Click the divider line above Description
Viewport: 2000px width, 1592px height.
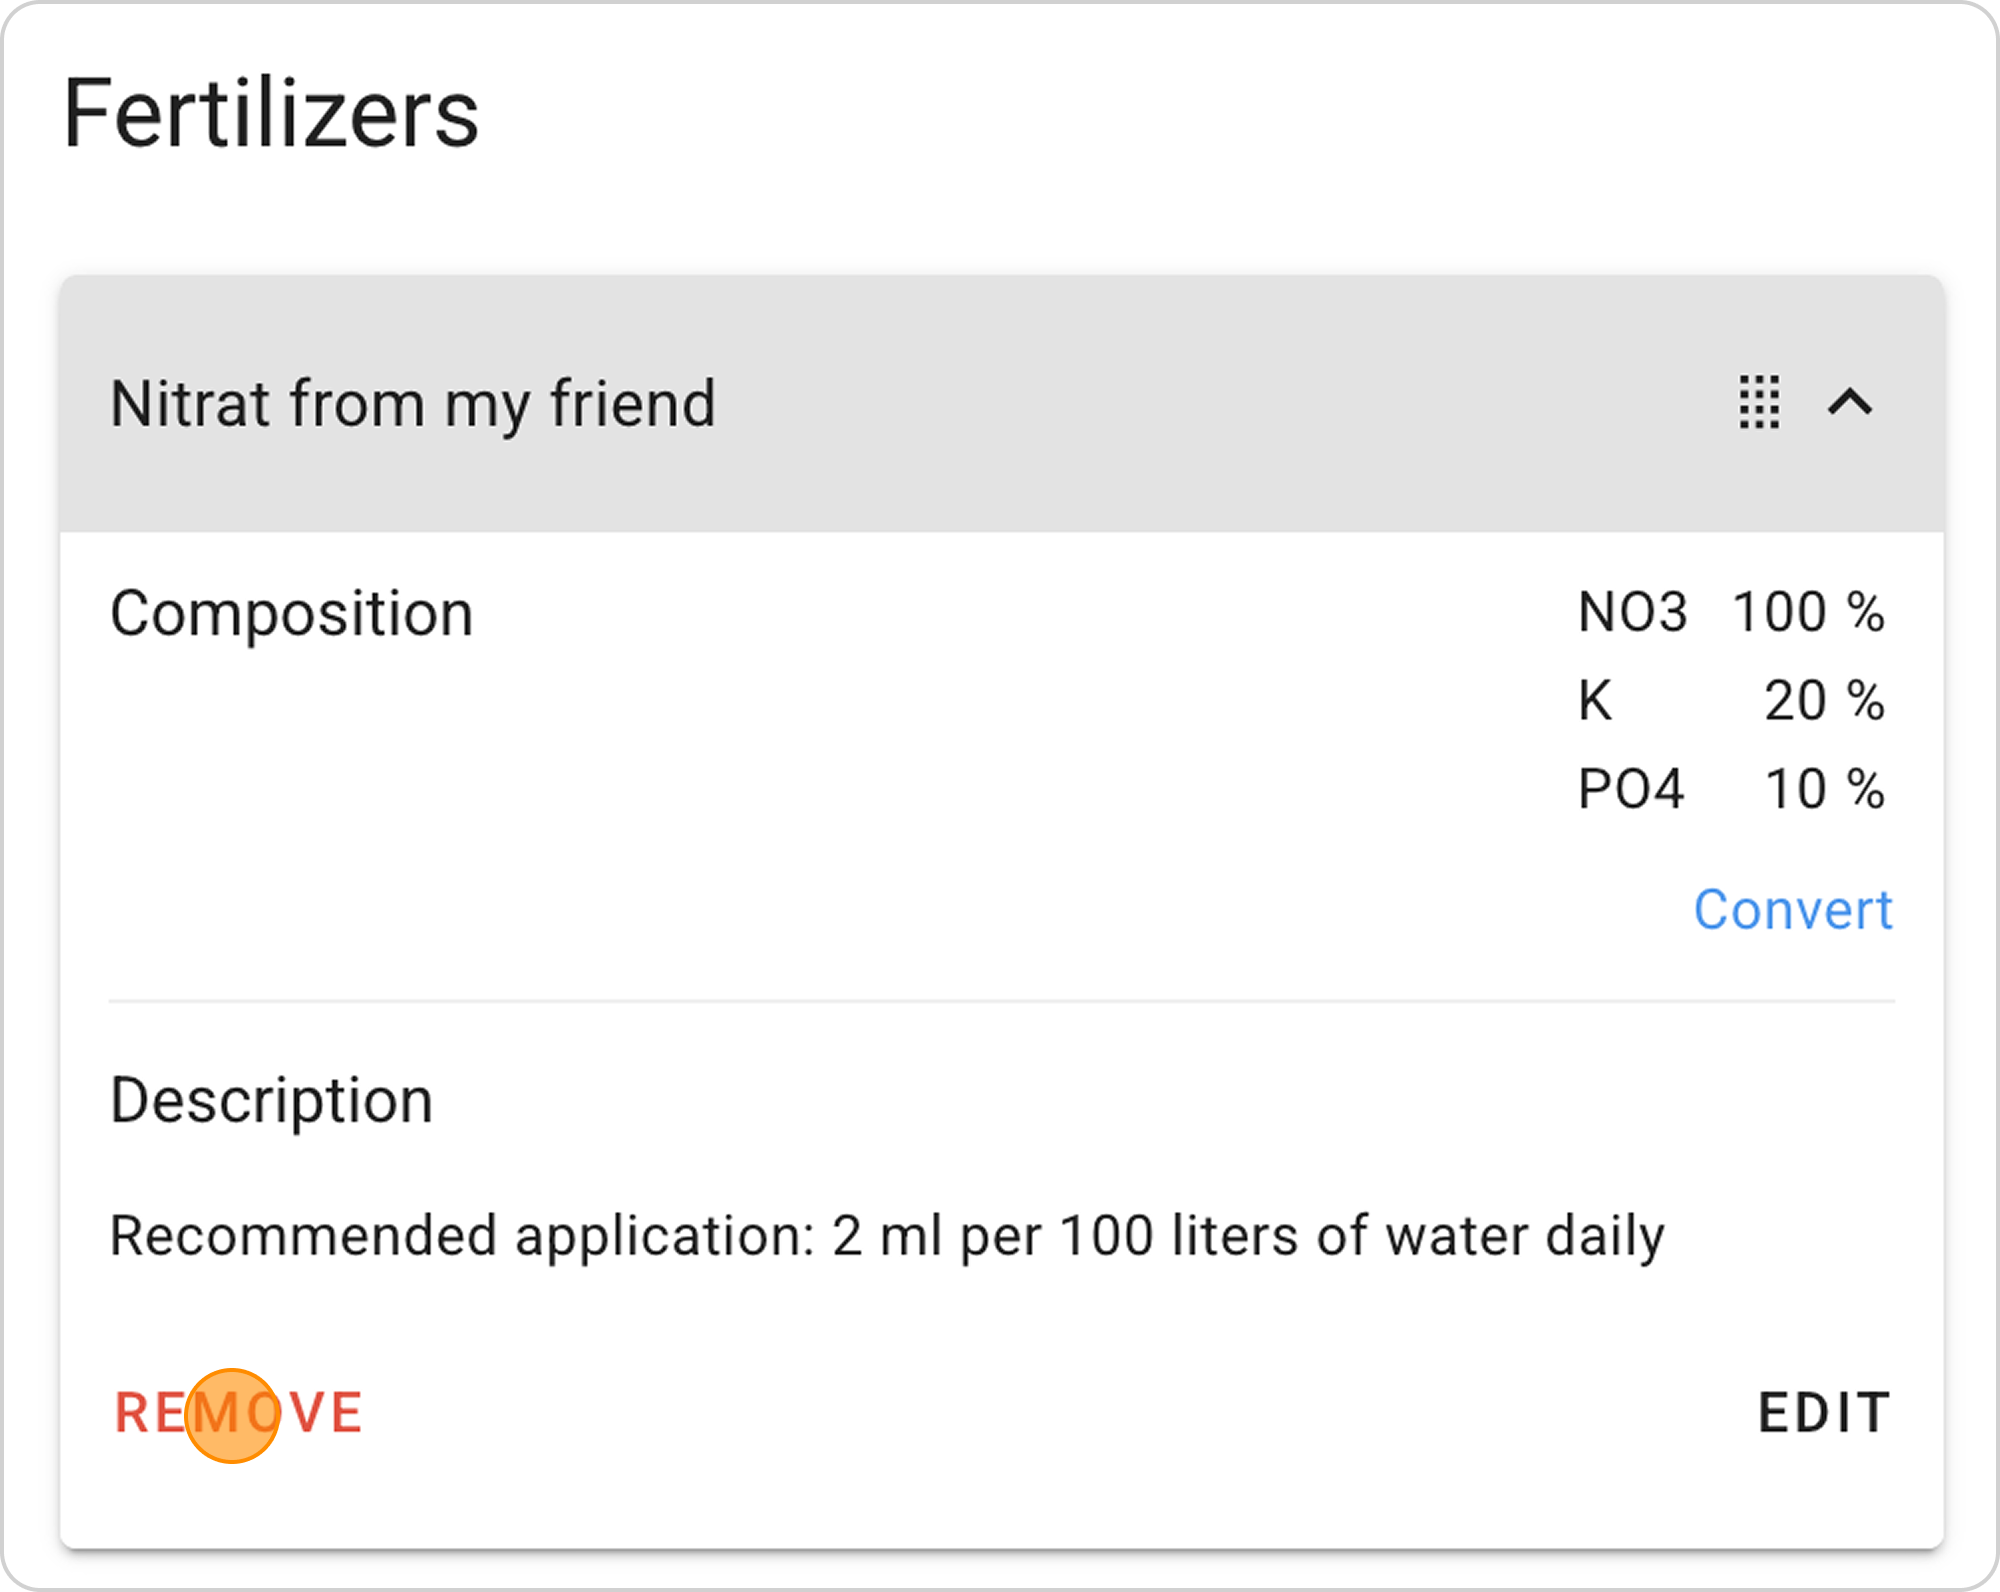click(x=1001, y=1000)
